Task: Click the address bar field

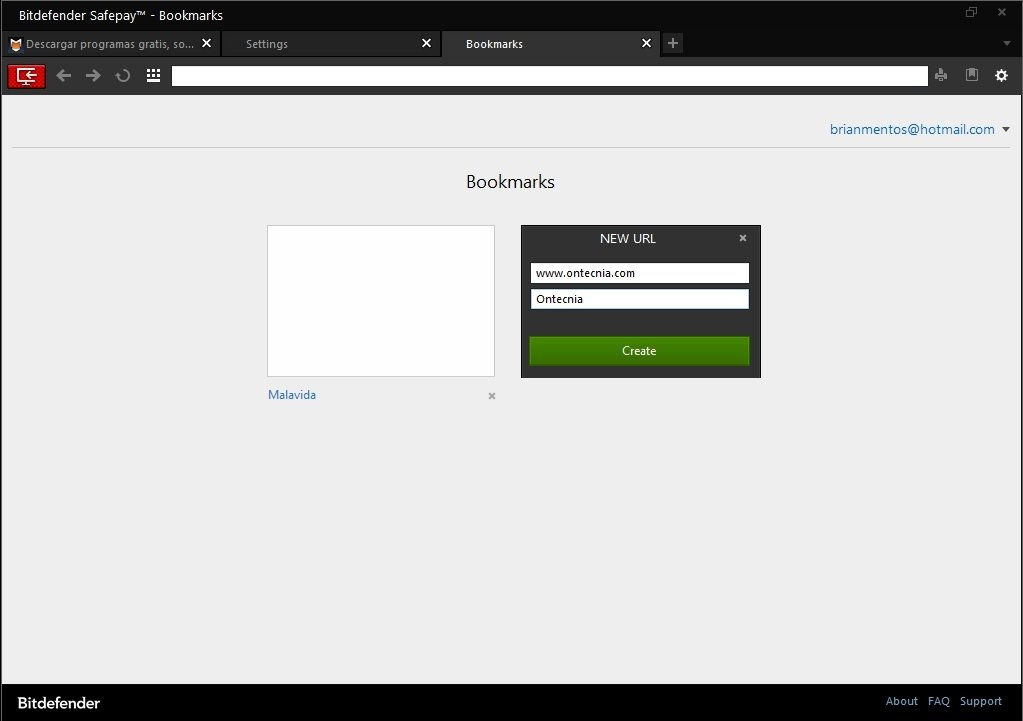Action: point(549,76)
